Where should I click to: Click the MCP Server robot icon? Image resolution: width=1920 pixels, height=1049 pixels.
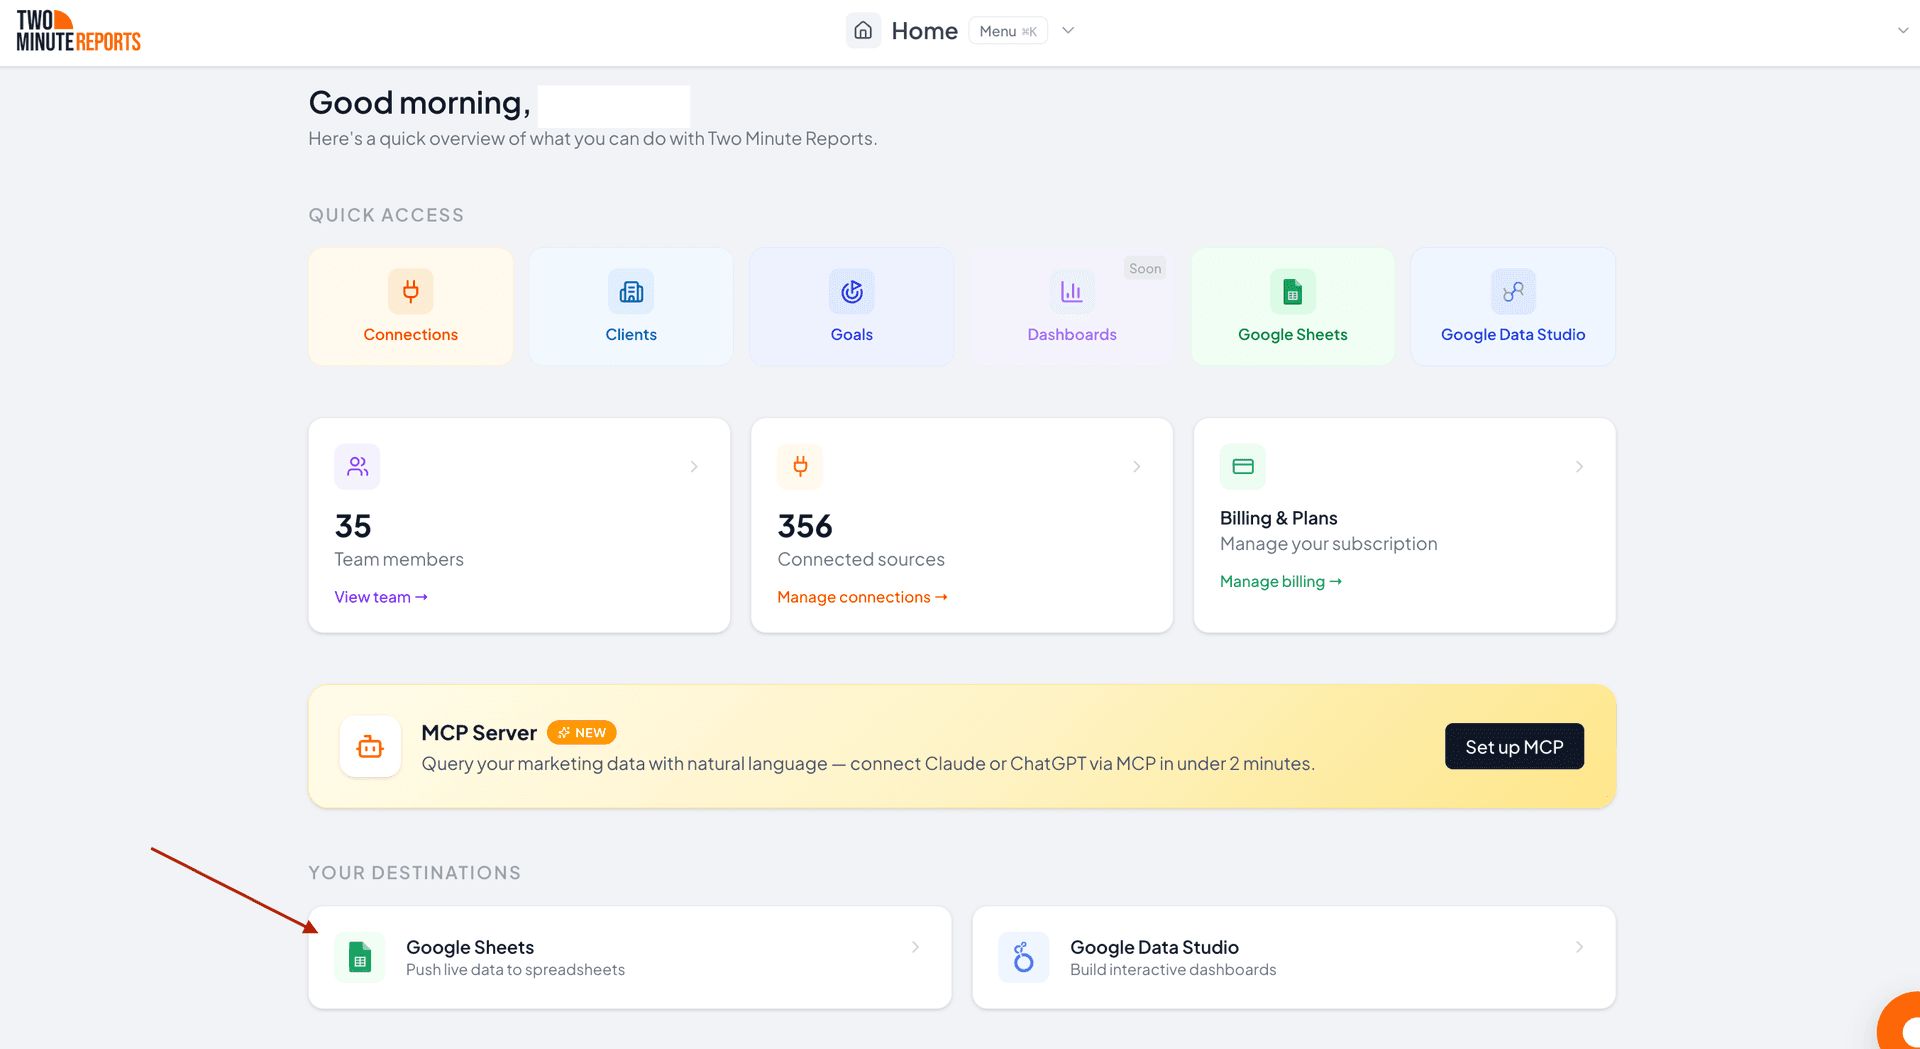coord(370,746)
